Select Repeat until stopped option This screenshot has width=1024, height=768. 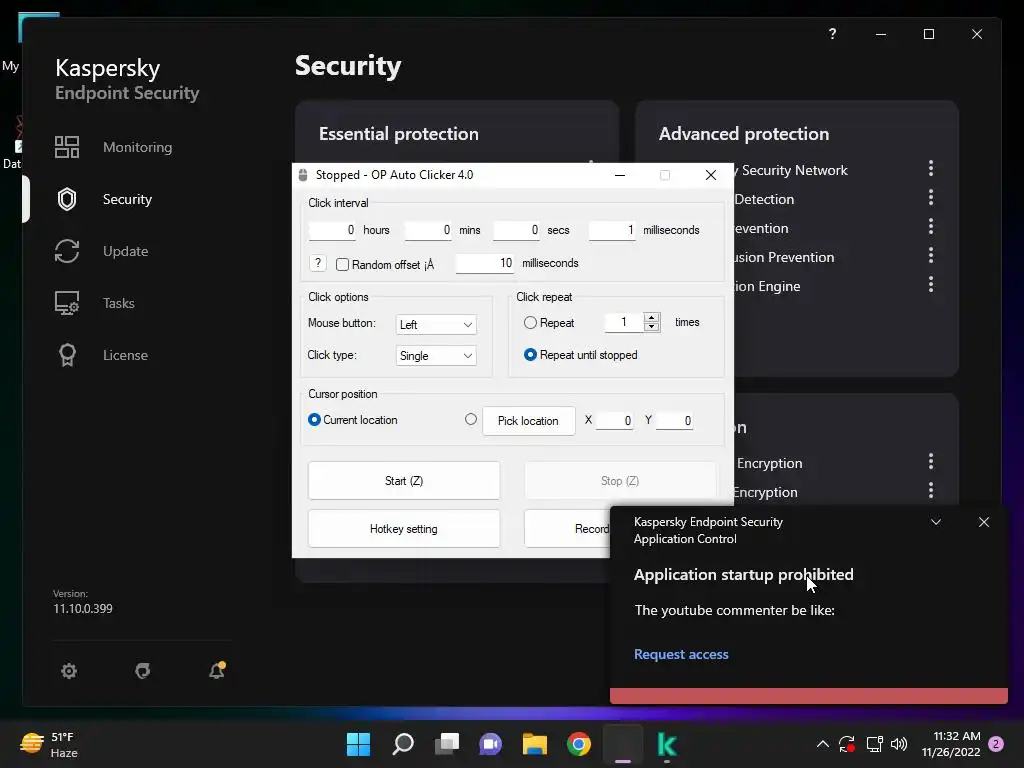[530, 355]
